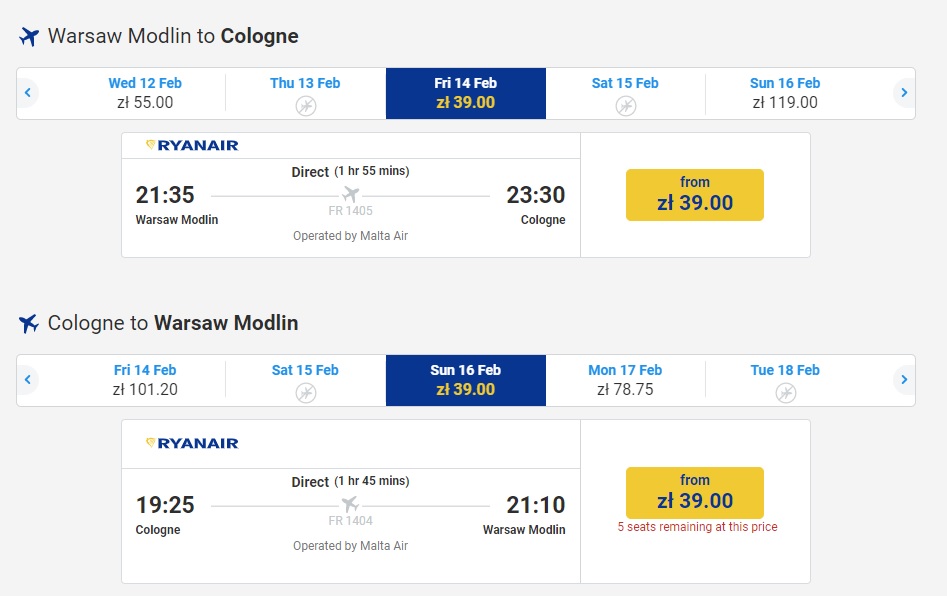Show earlier return dates with left chevron
Screen dimensions: 947x596
point(27,379)
